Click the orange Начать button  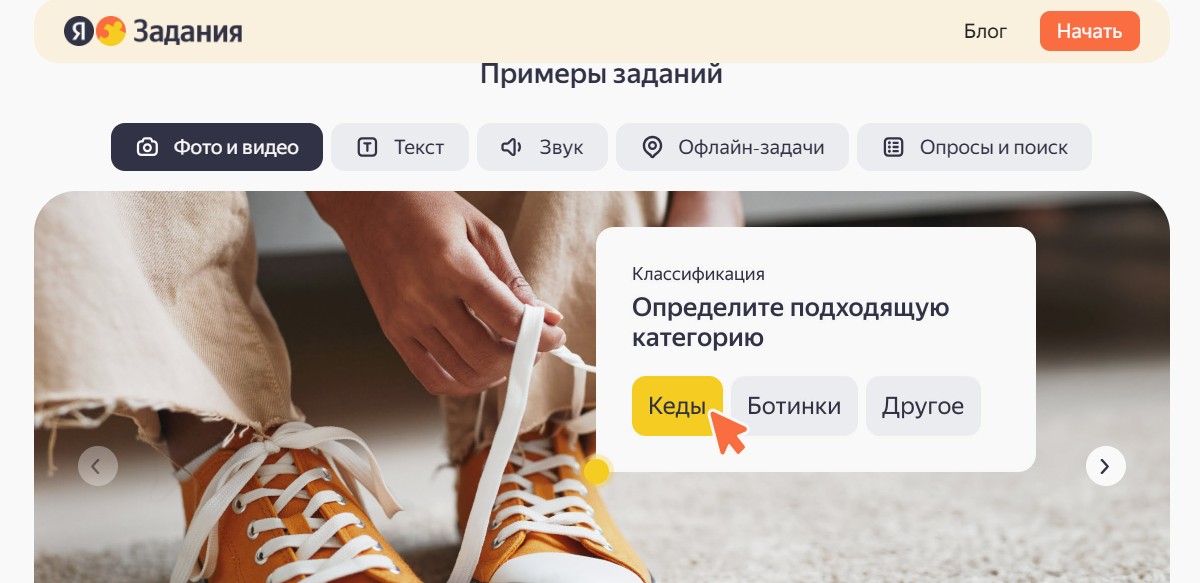click(x=1090, y=31)
